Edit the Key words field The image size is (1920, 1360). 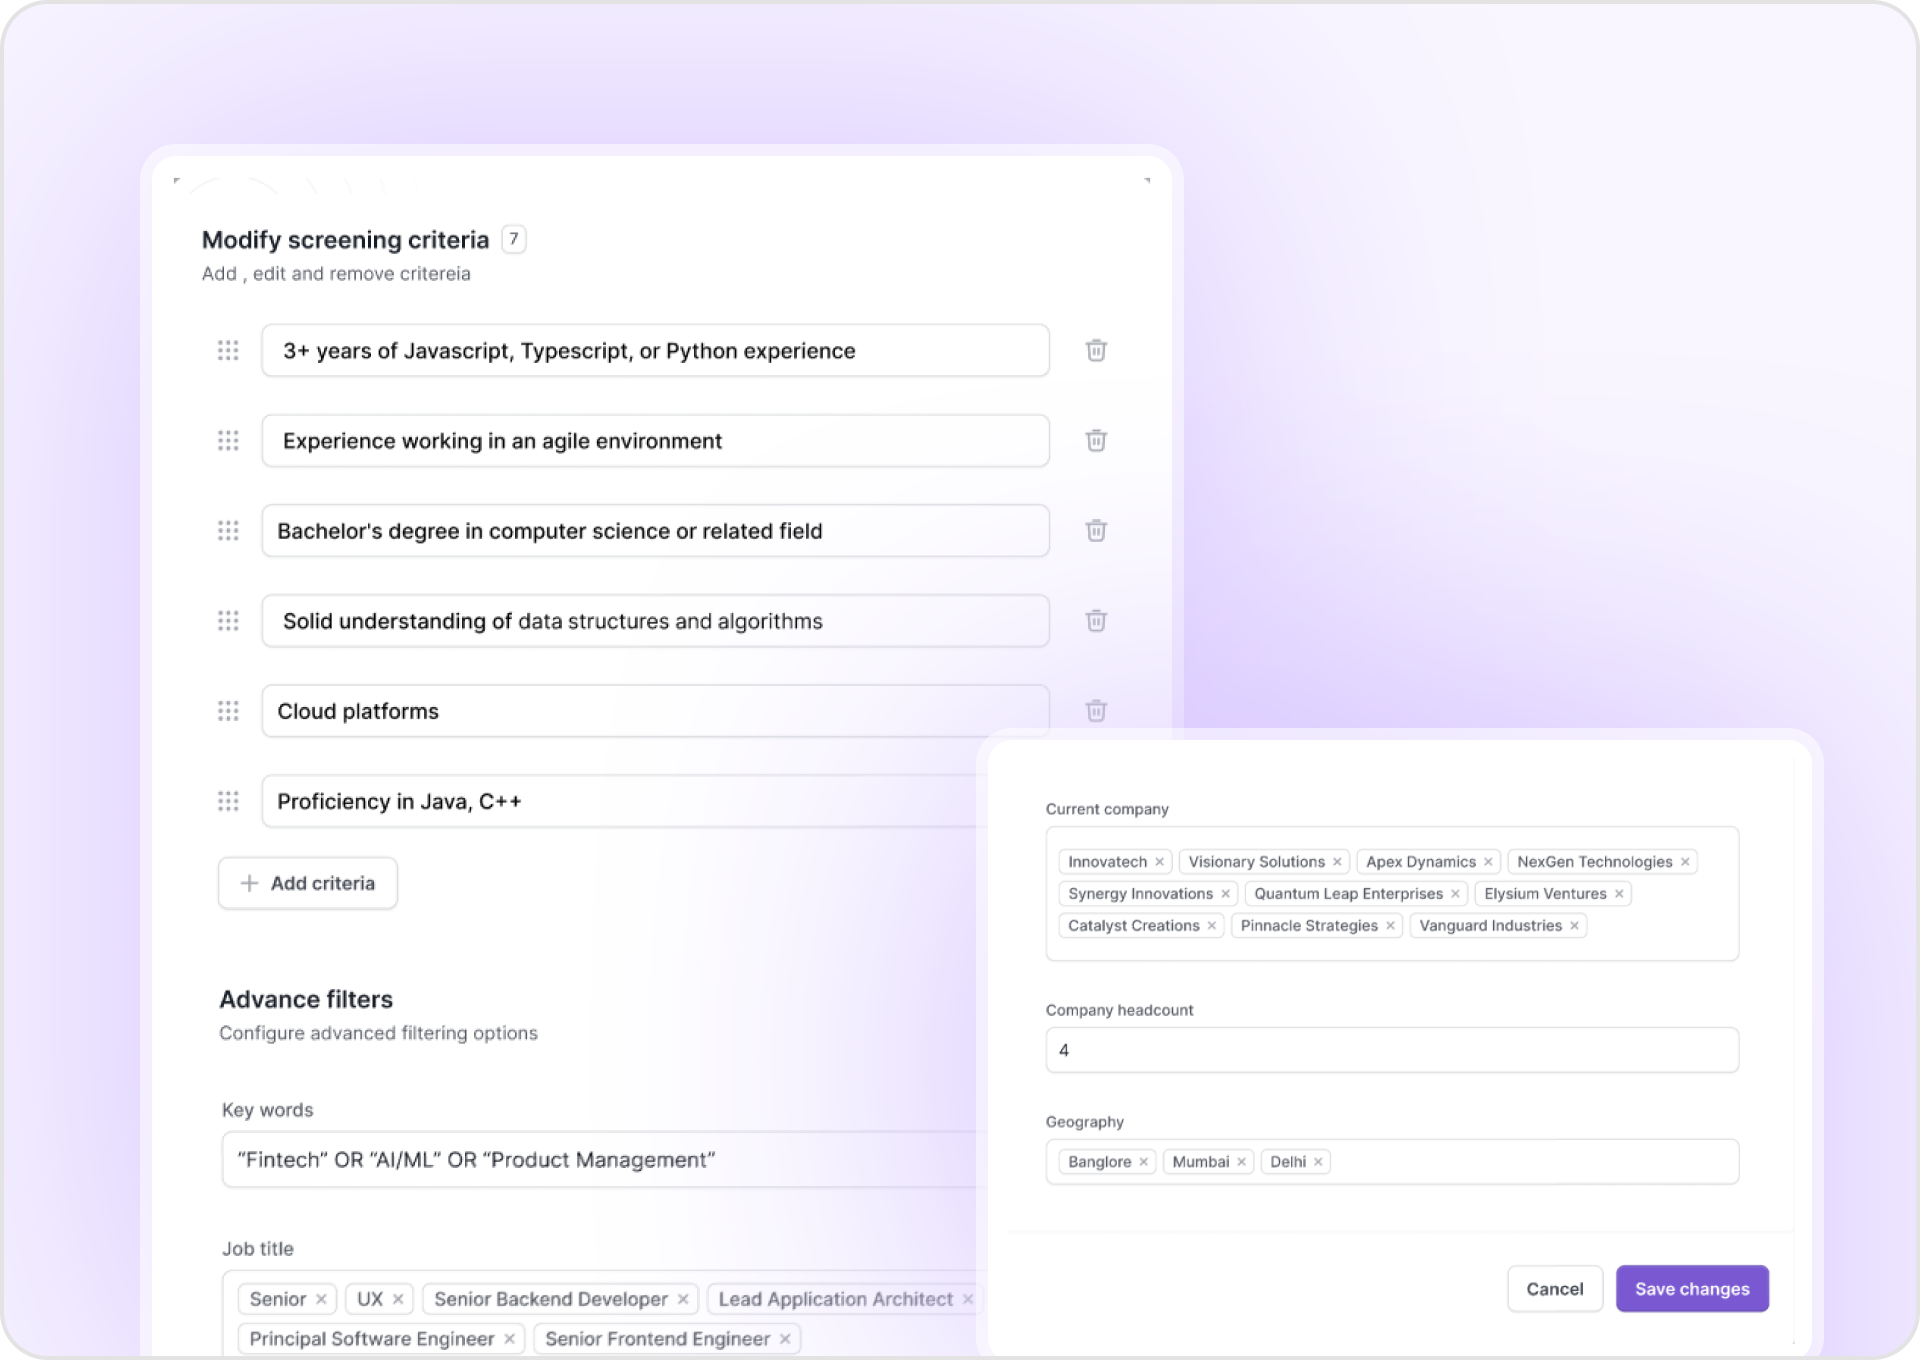click(x=604, y=1160)
